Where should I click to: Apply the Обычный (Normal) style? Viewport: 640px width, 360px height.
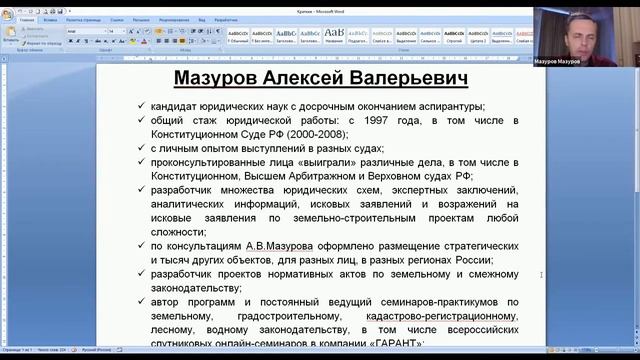[238, 36]
